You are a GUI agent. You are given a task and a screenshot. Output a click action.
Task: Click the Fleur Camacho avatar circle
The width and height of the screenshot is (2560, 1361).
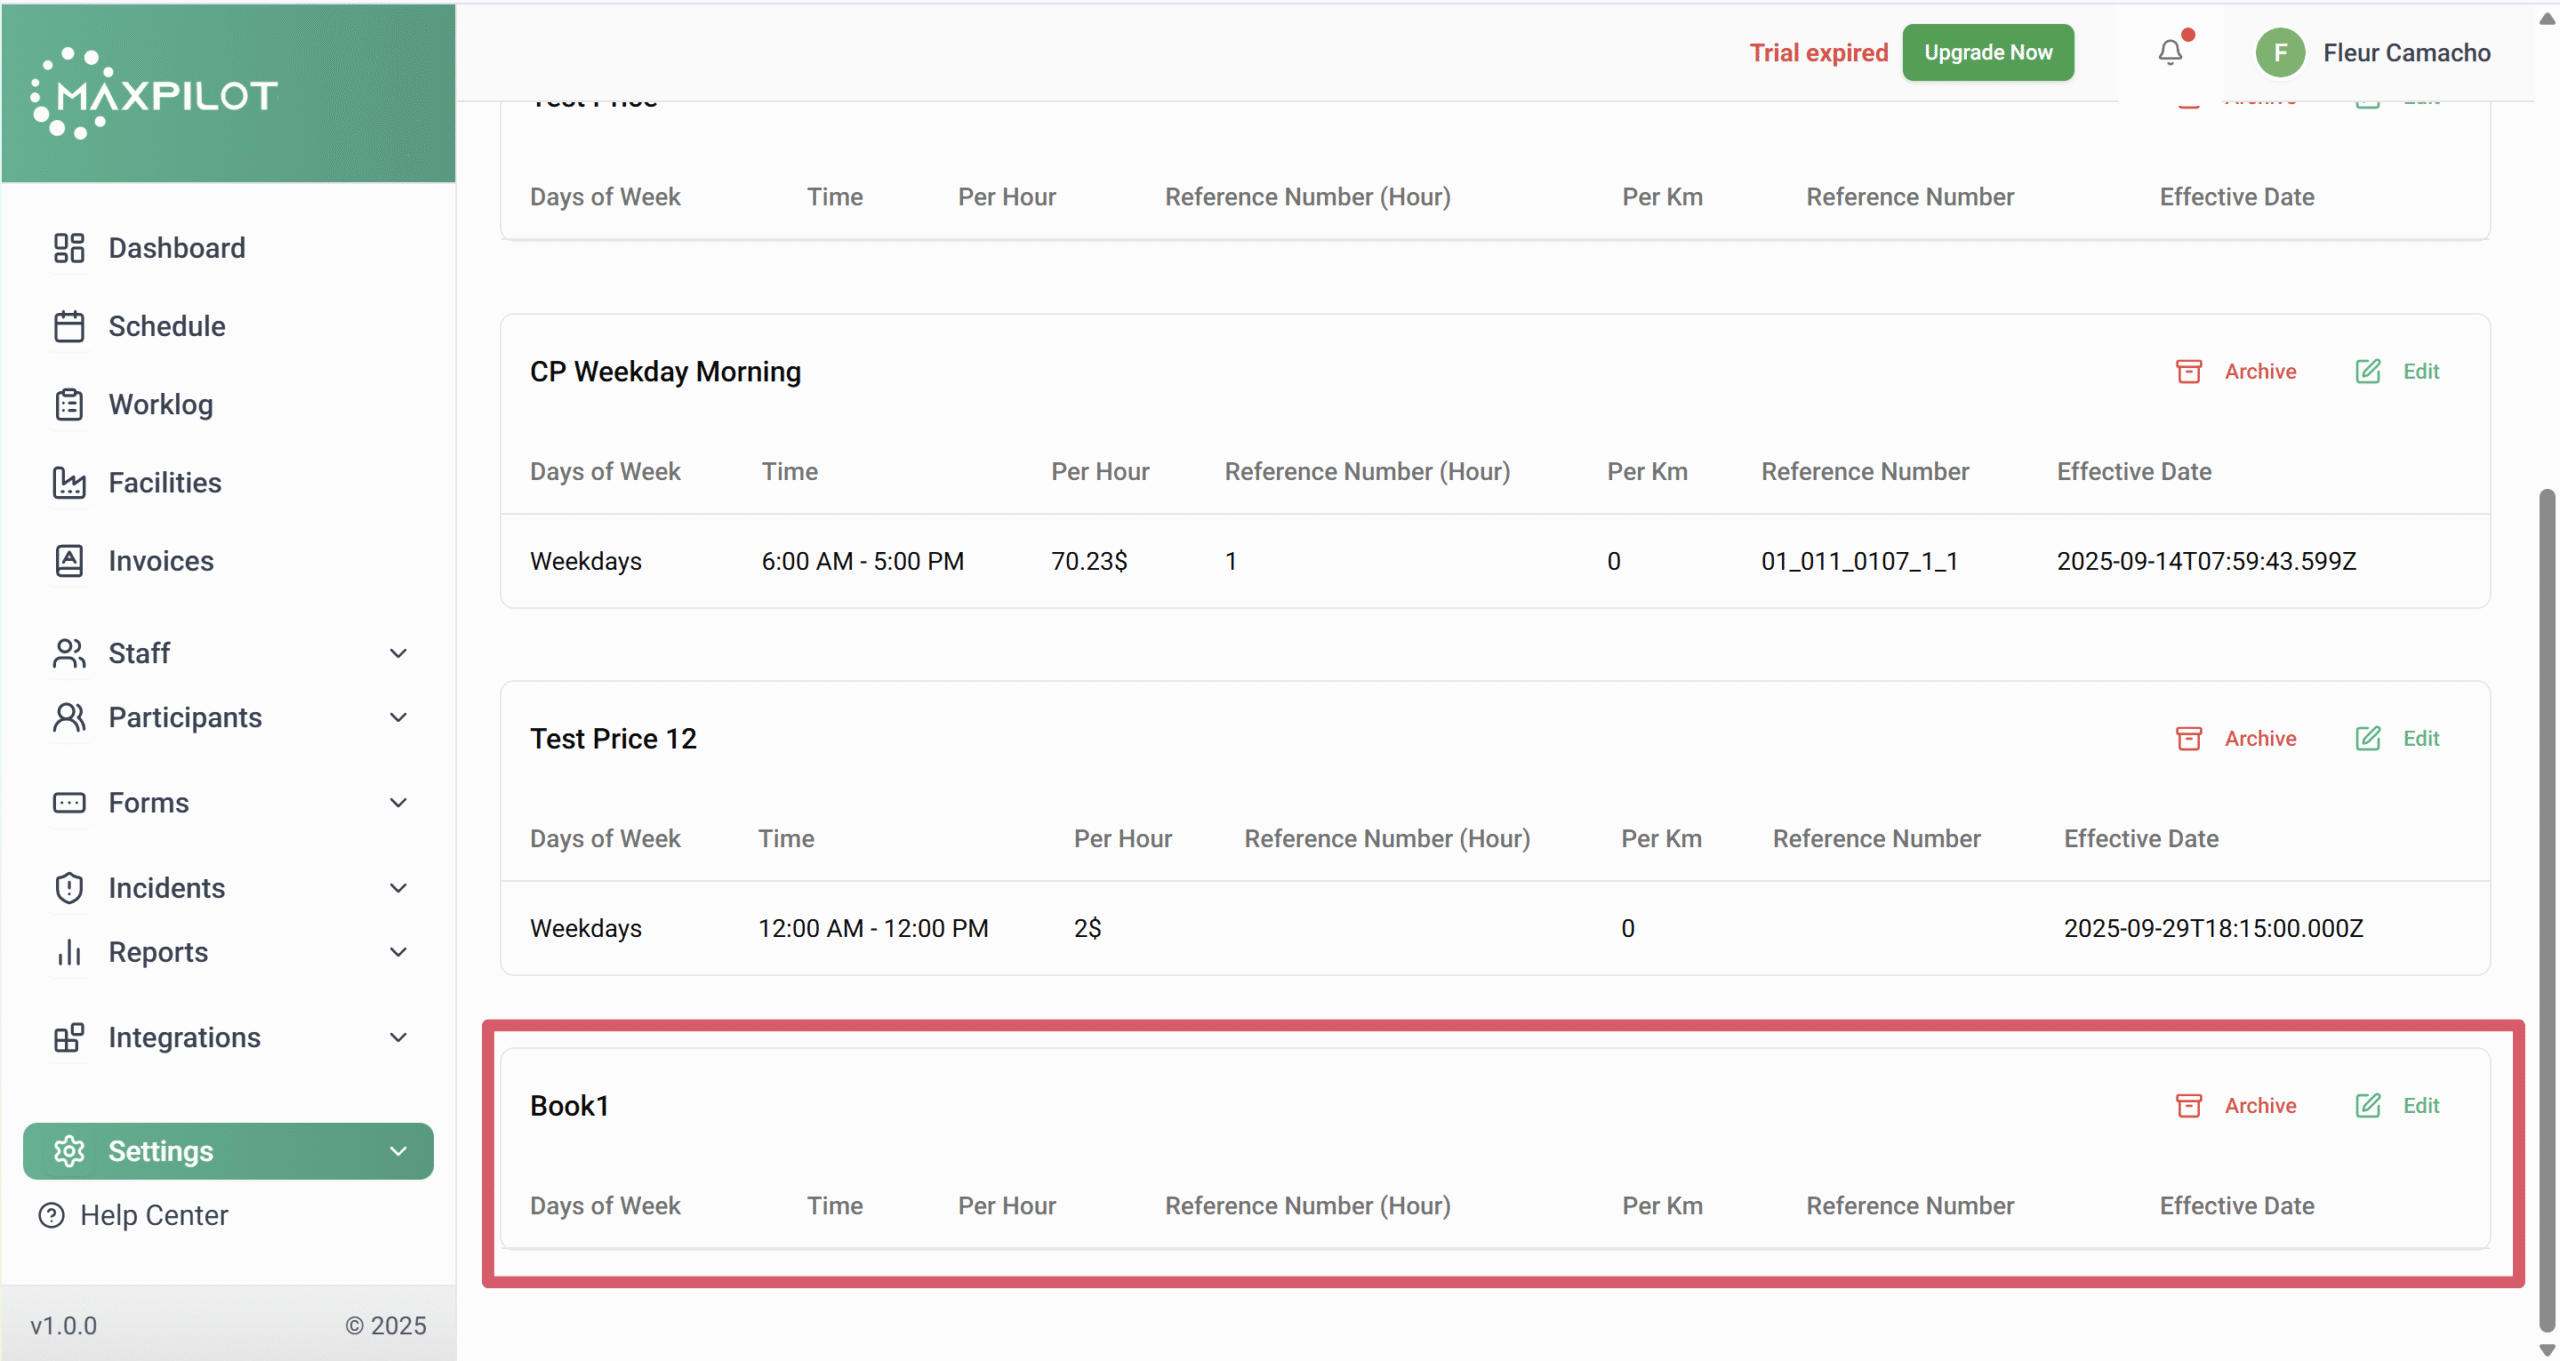[2280, 53]
